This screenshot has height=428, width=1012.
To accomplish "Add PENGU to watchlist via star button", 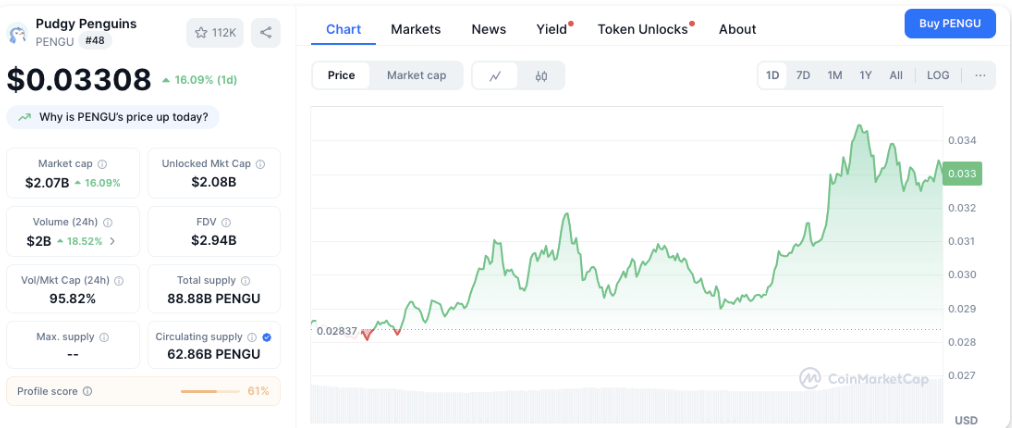I will coord(214,32).
